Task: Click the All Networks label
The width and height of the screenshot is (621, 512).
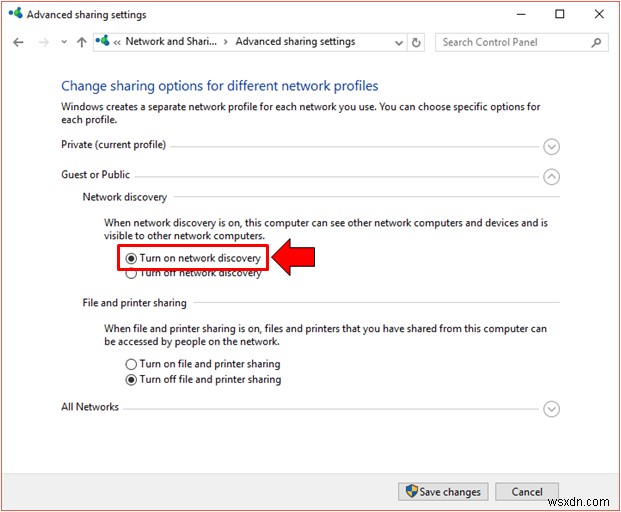Action: point(90,407)
